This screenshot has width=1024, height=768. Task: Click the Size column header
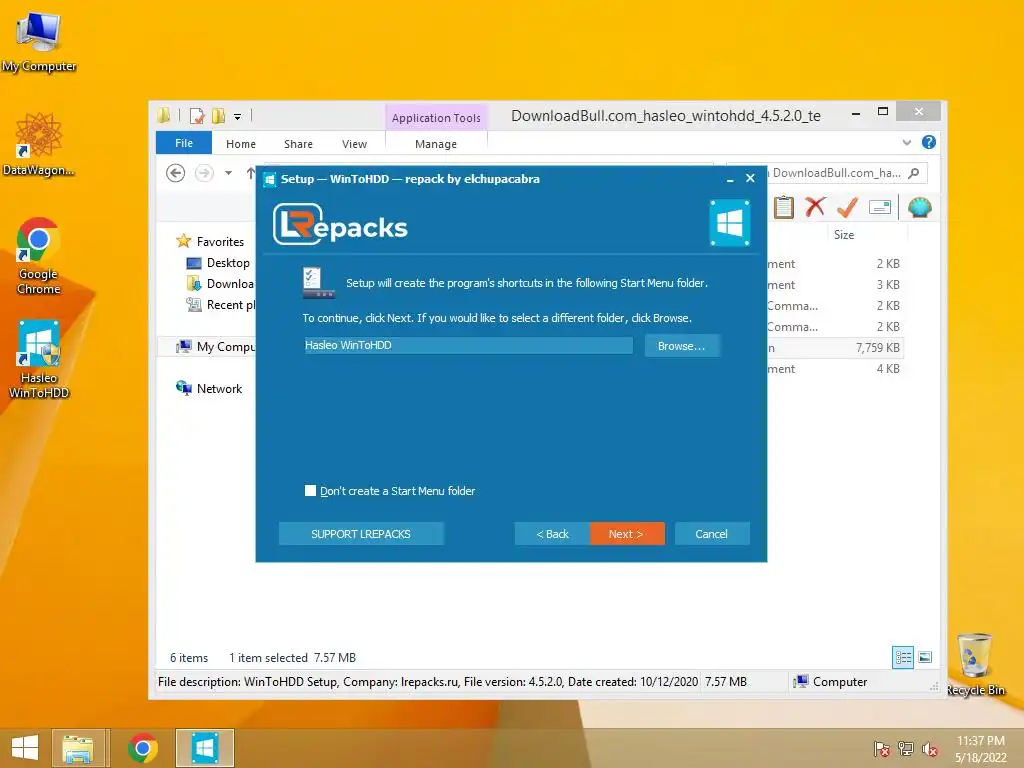point(844,234)
